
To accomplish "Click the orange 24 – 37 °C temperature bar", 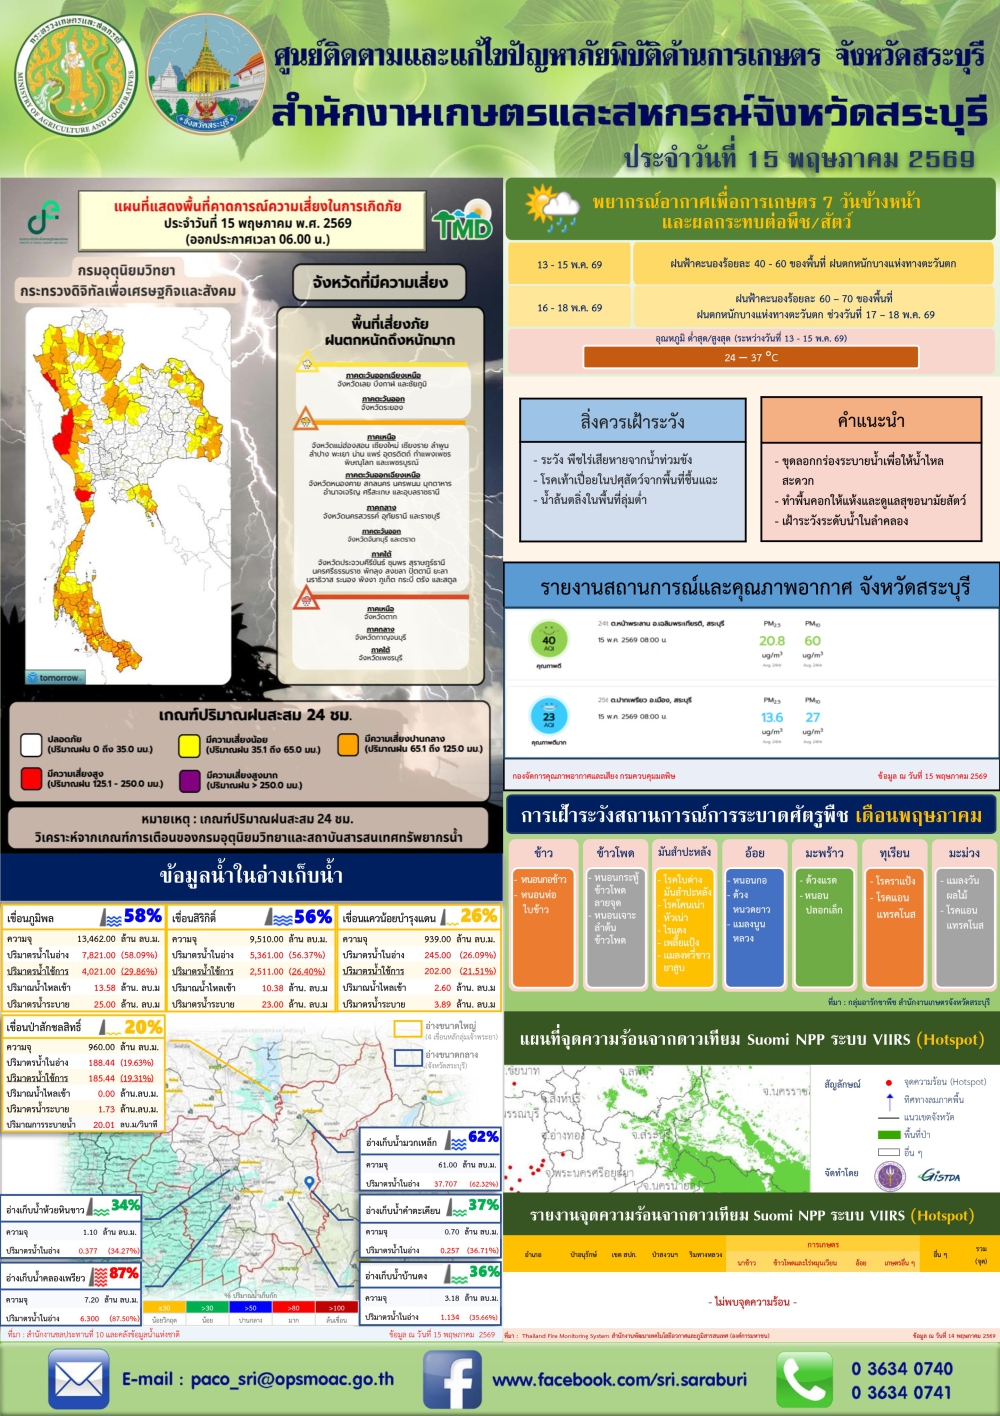I will click(751, 357).
